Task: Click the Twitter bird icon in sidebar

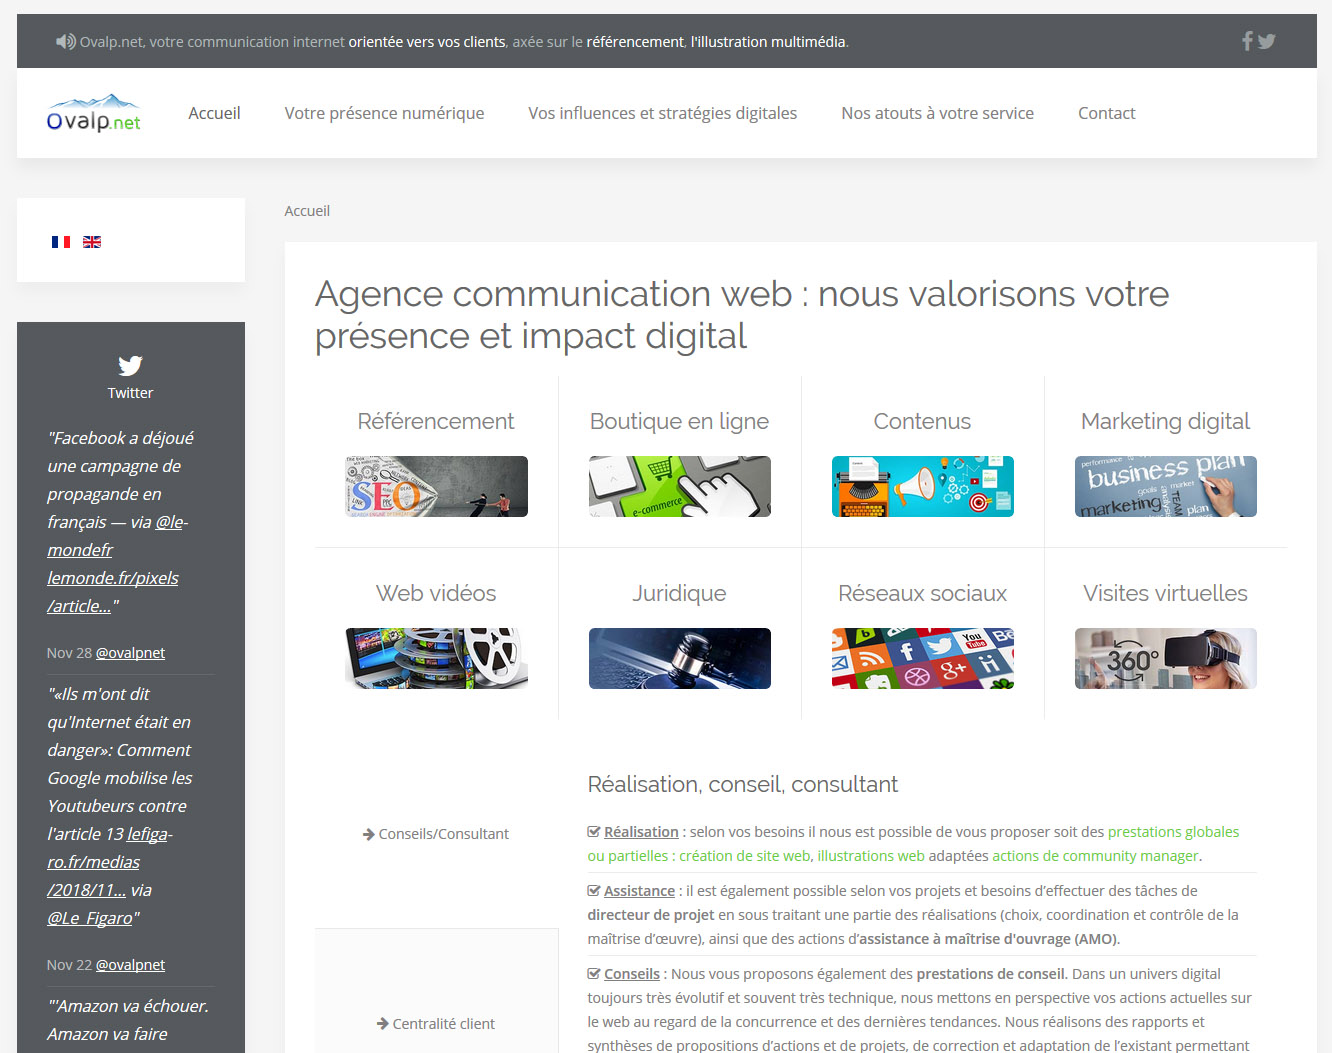Action: [x=130, y=366]
